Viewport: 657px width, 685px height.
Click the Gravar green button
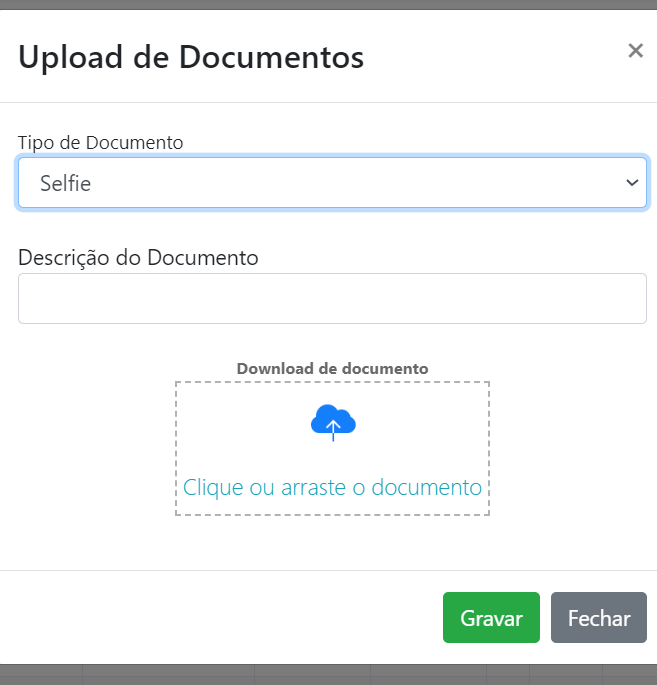click(491, 617)
